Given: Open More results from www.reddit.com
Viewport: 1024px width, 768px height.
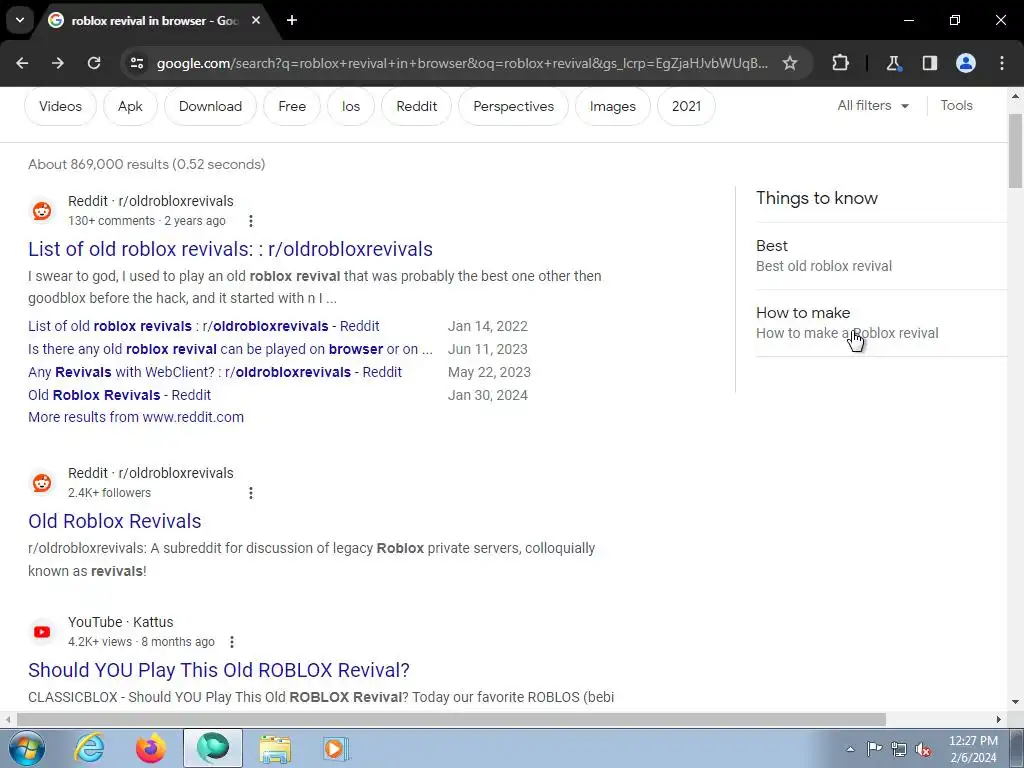Looking at the screenshot, I should pos(136,417).
